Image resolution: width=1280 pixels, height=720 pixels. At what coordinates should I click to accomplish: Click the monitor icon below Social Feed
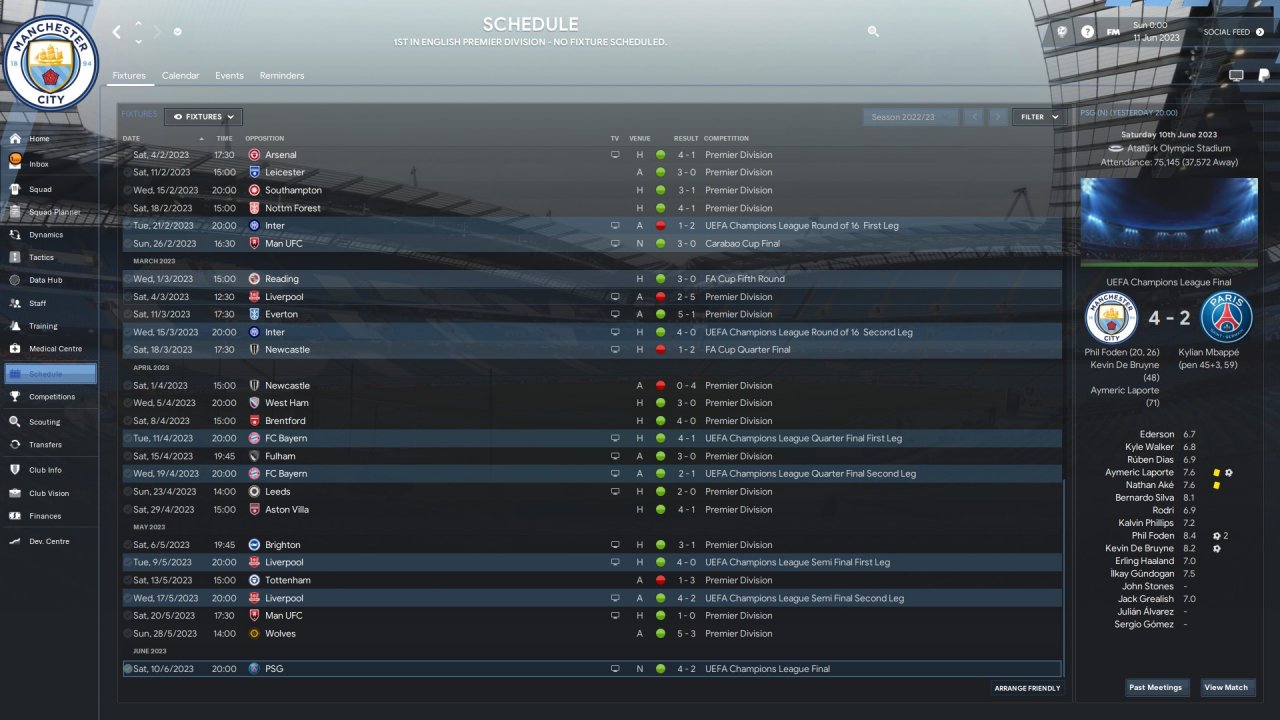(1236, 75)
